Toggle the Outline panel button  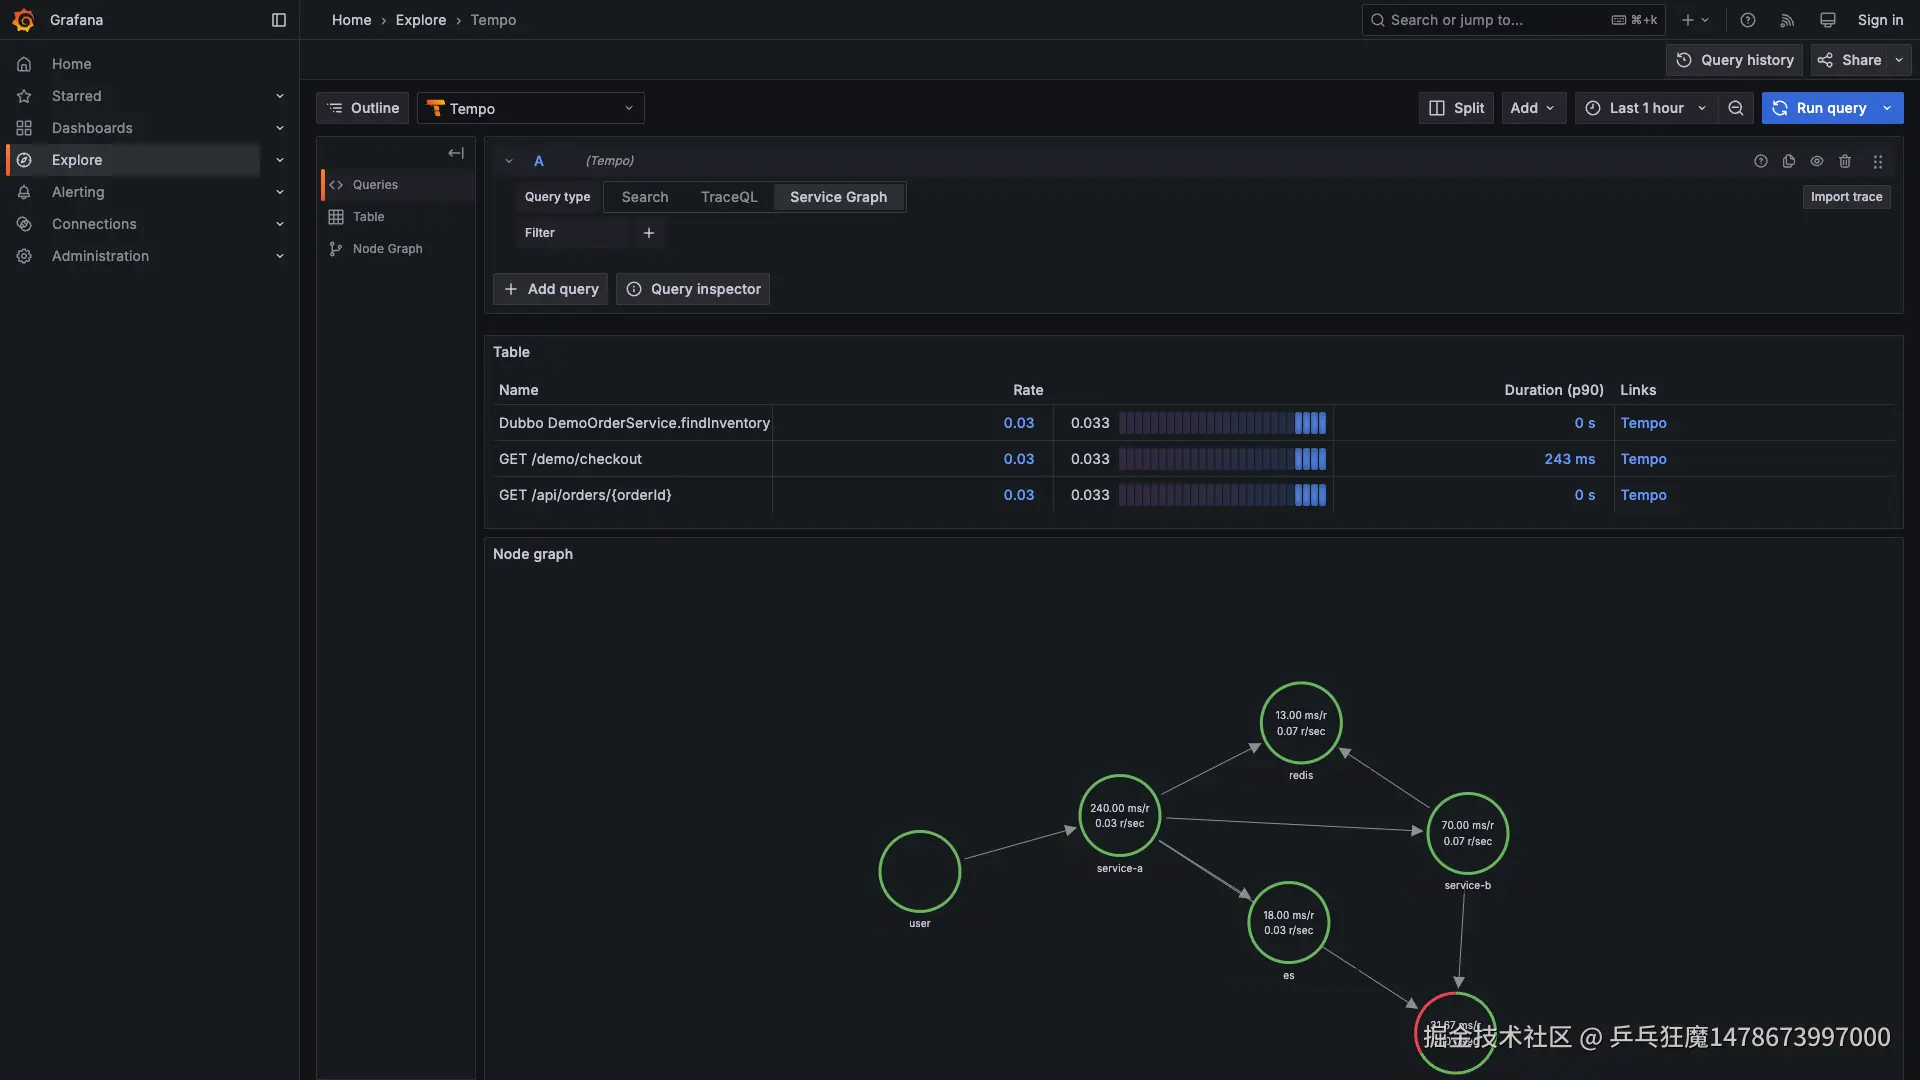(x=363, y=108)
